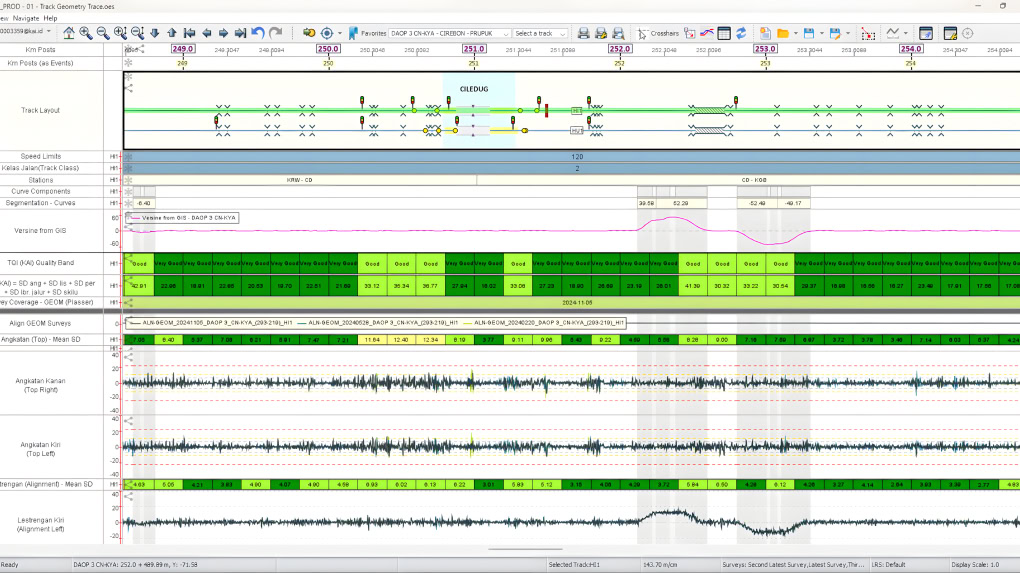Viewport: 1020px width, 574px height.
Task: Jump to end with last-arrow icon
Action: [239, 33]
